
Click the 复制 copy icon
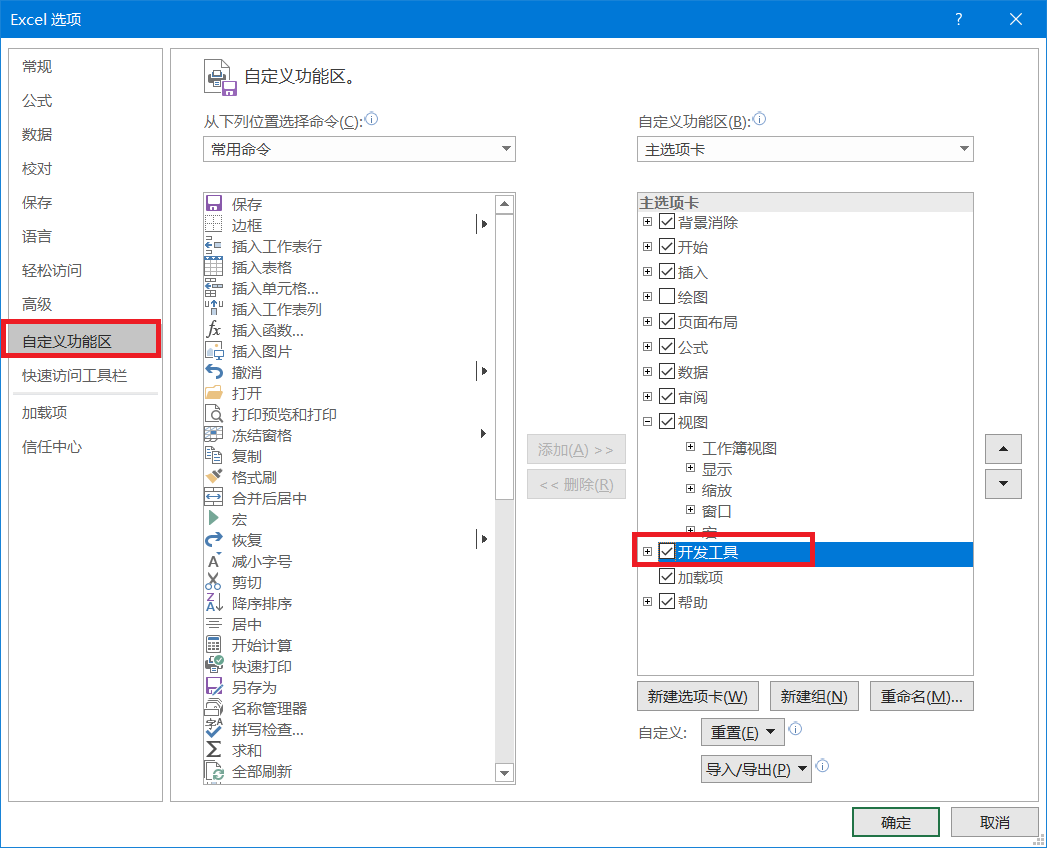click(214, 456)
